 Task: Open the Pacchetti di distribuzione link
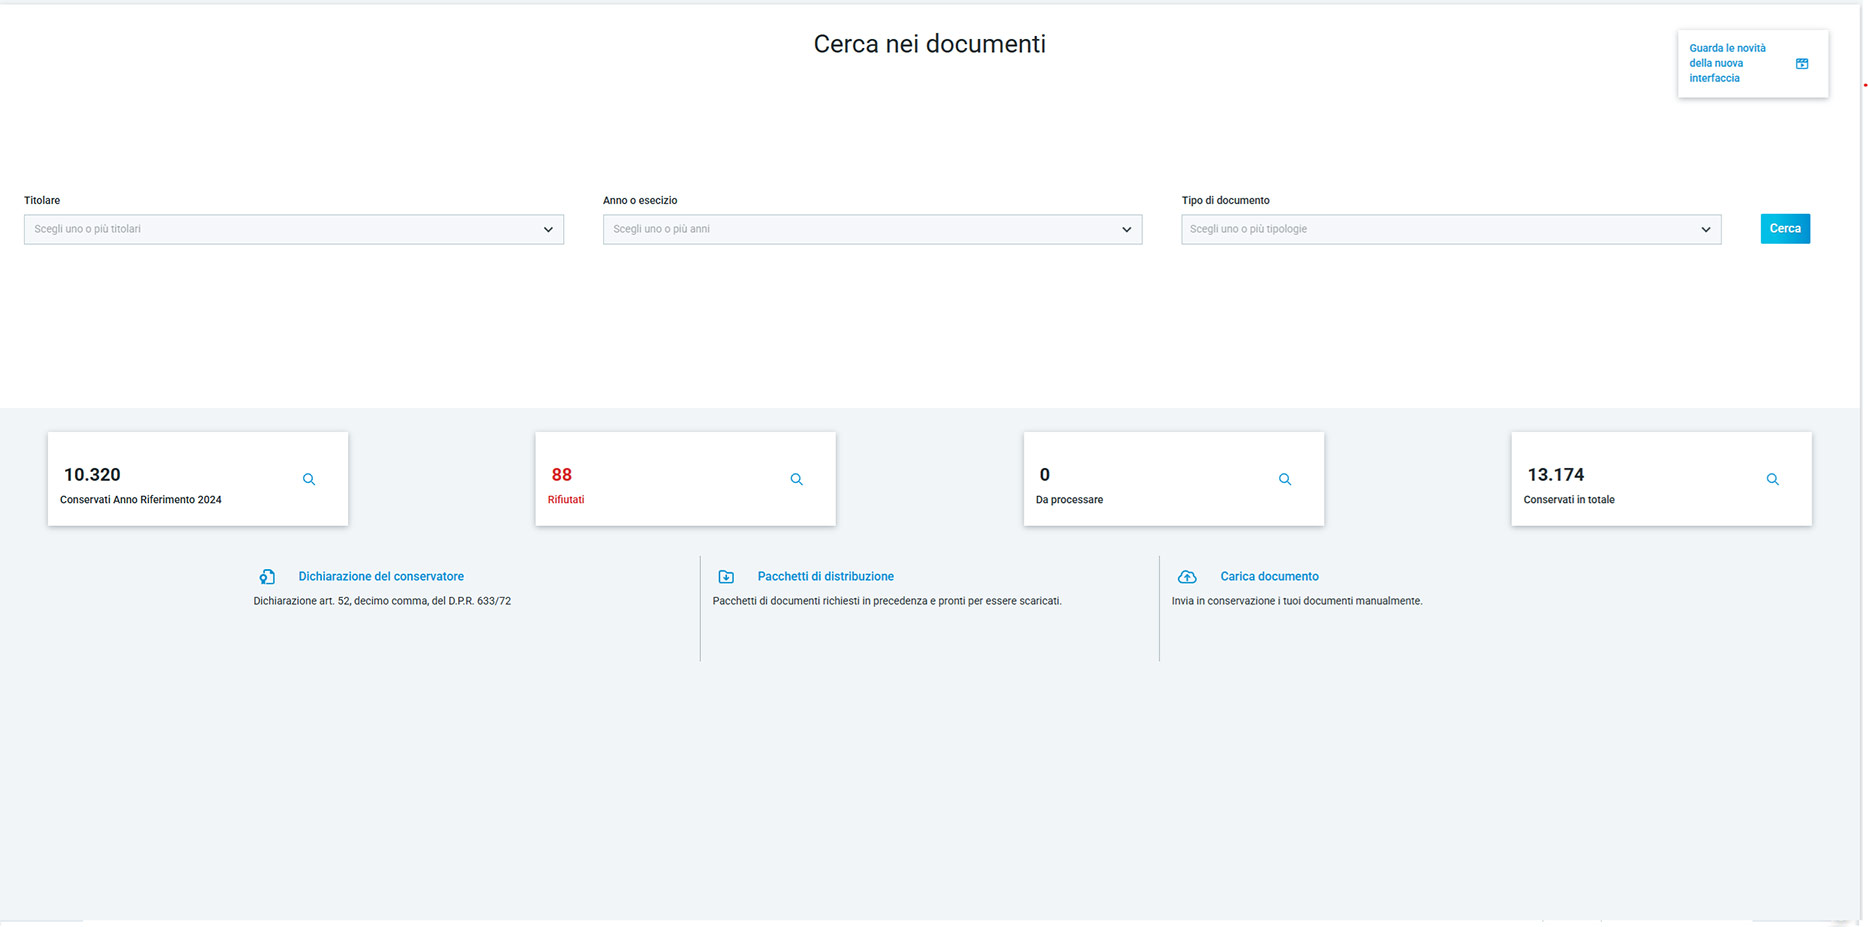825,577
